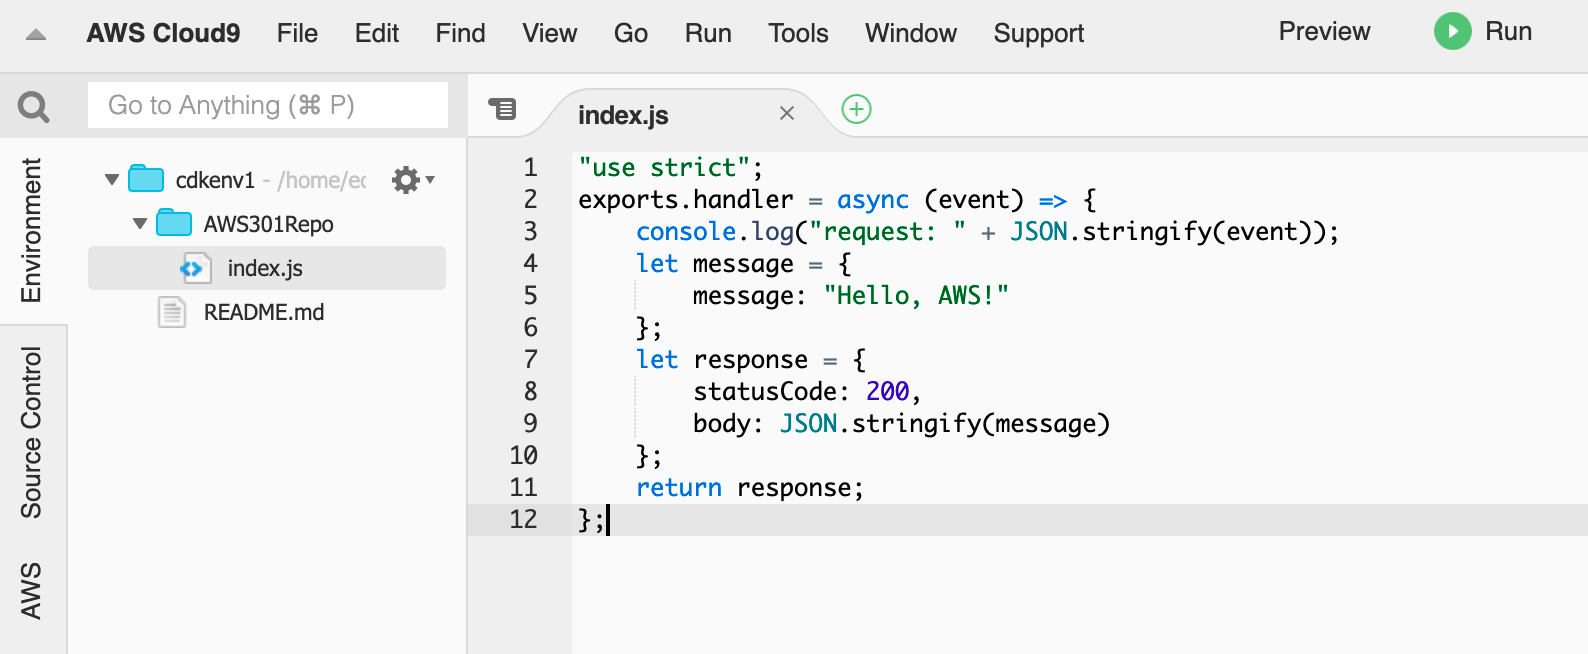Click line number 7 in gutter

pos(530,359)
